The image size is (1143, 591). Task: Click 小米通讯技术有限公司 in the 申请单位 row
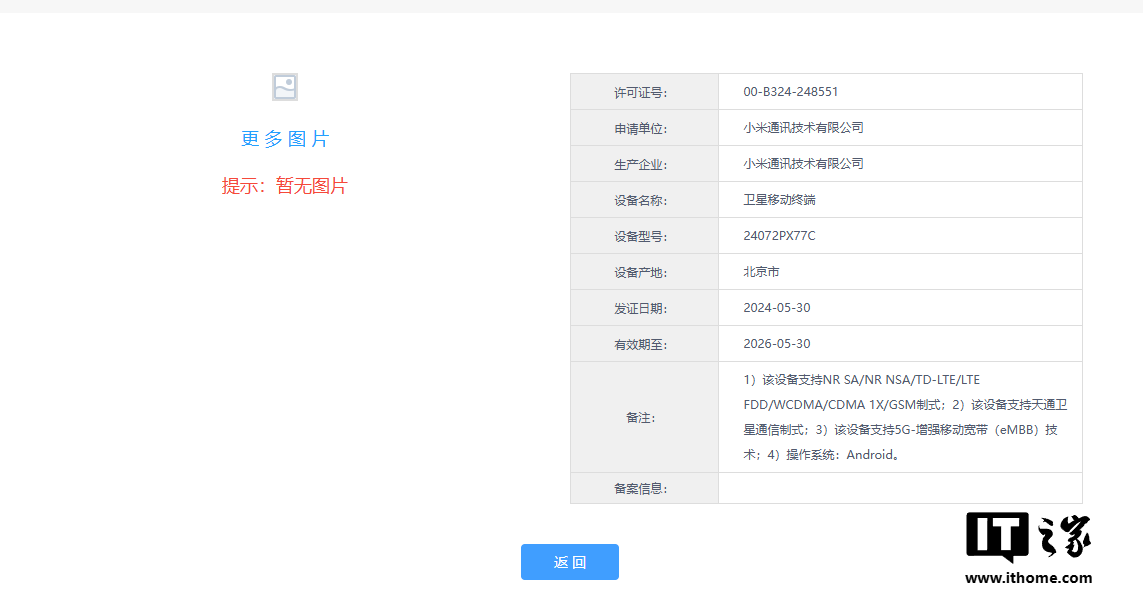[803, 128]
